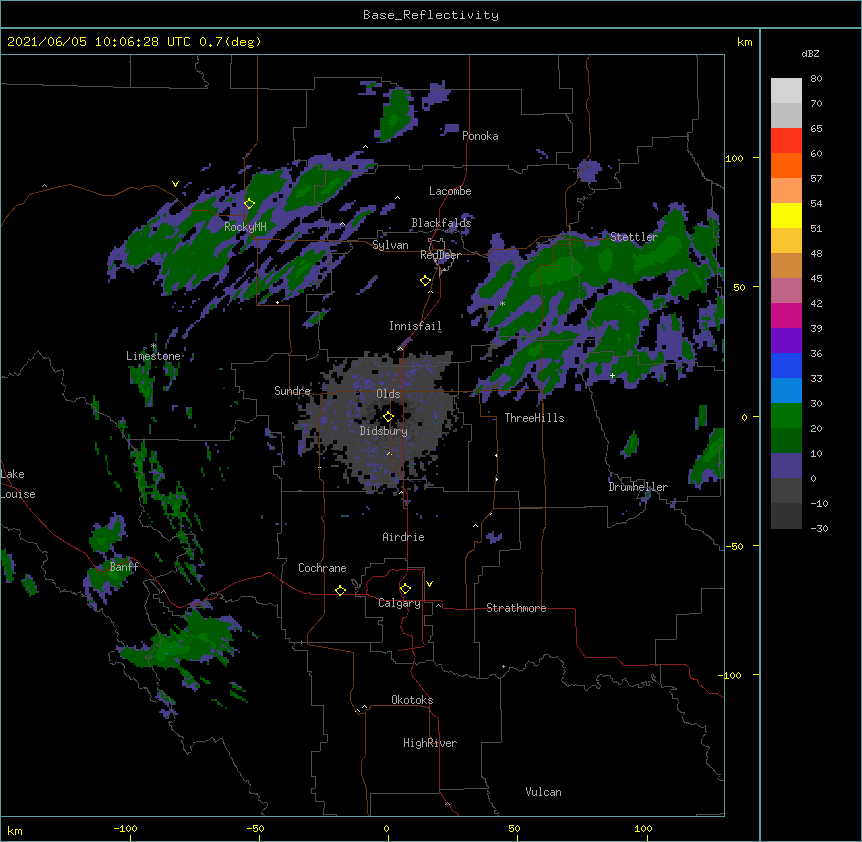Click the red 60-65 dBZ legend swatch

click(x=786, y=141)
